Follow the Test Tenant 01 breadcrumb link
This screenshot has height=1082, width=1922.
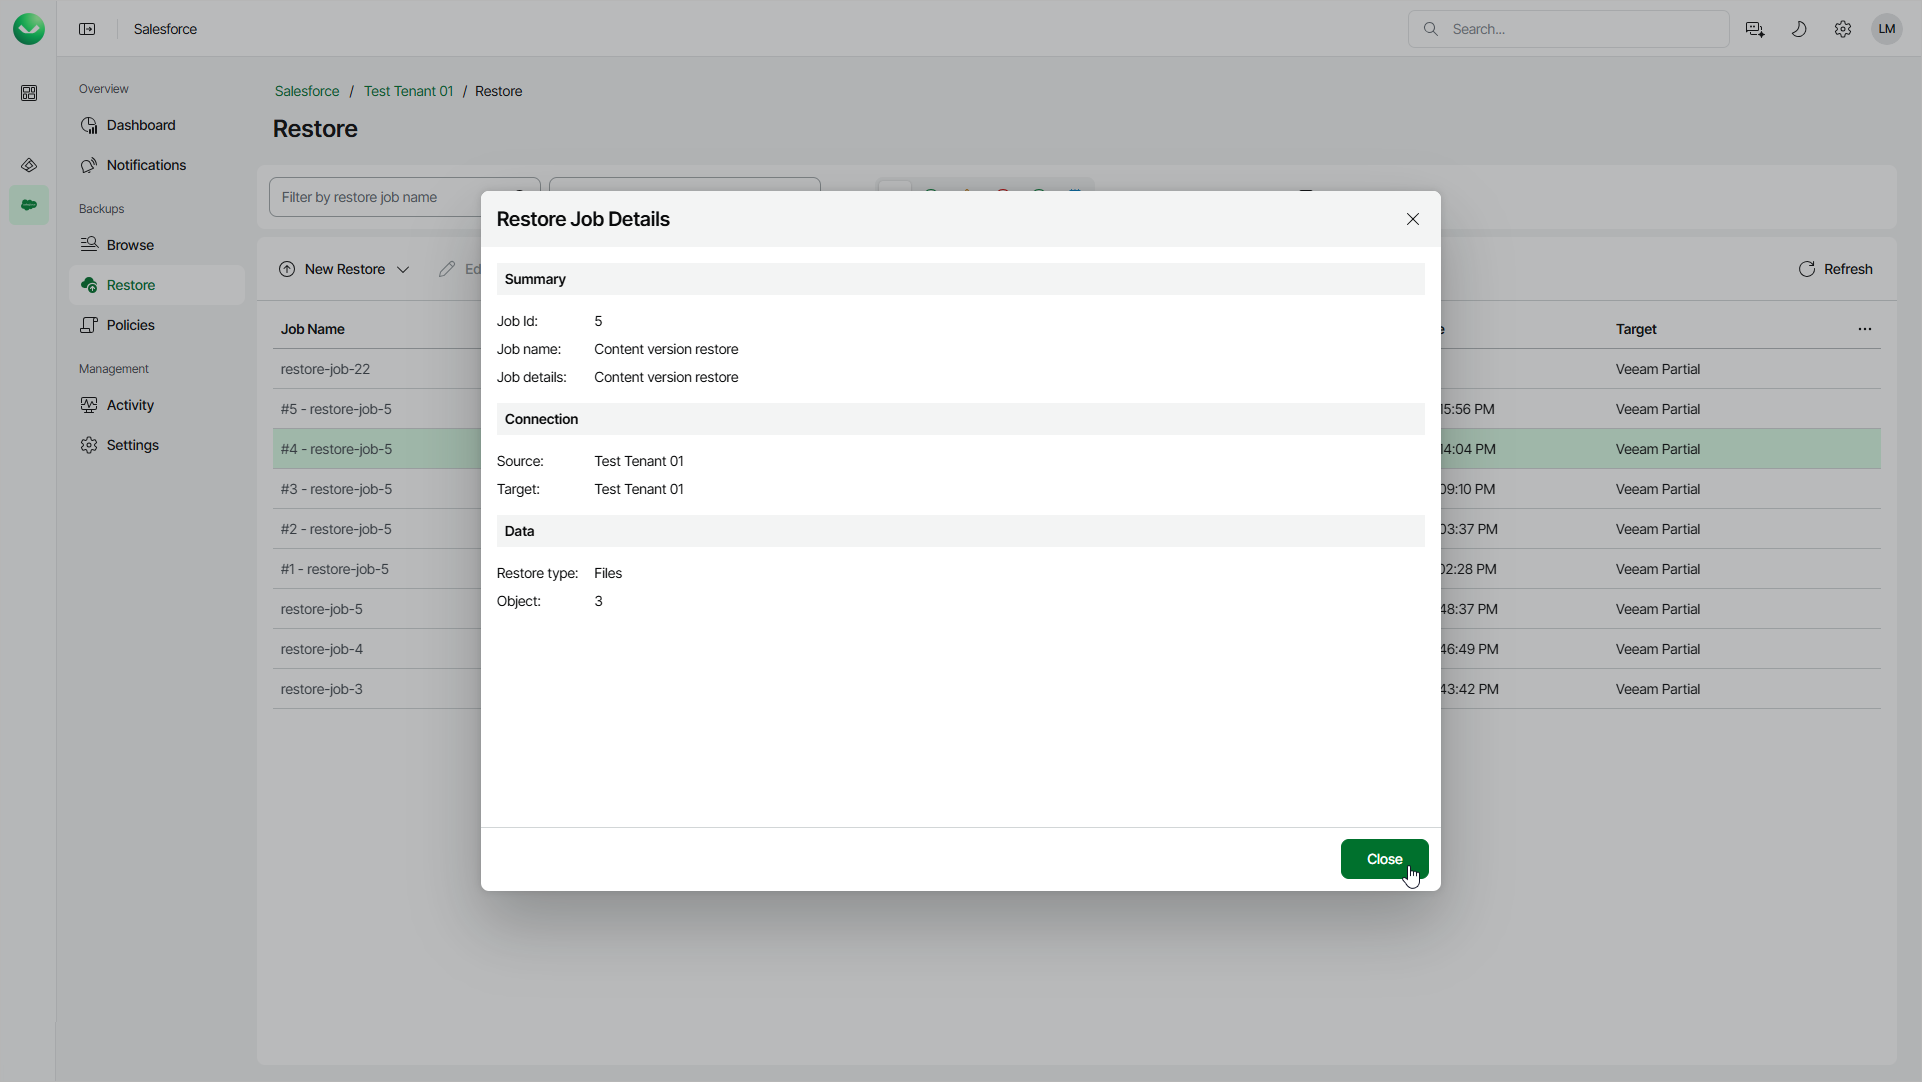408,91
